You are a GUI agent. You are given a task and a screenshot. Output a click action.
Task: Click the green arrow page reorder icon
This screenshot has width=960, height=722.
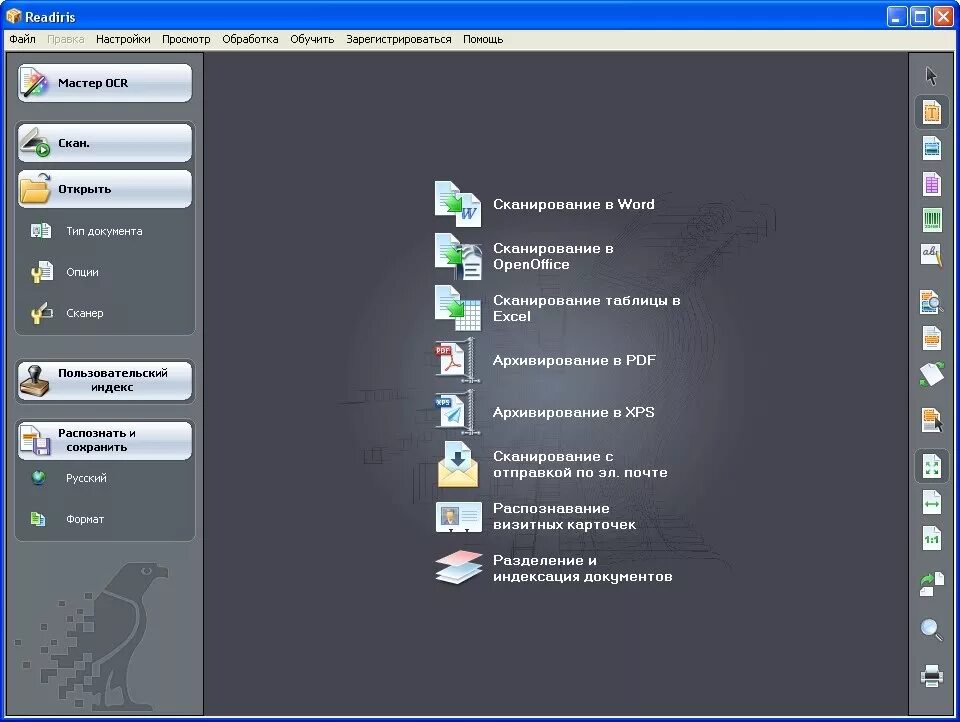[x=931, y=584]
